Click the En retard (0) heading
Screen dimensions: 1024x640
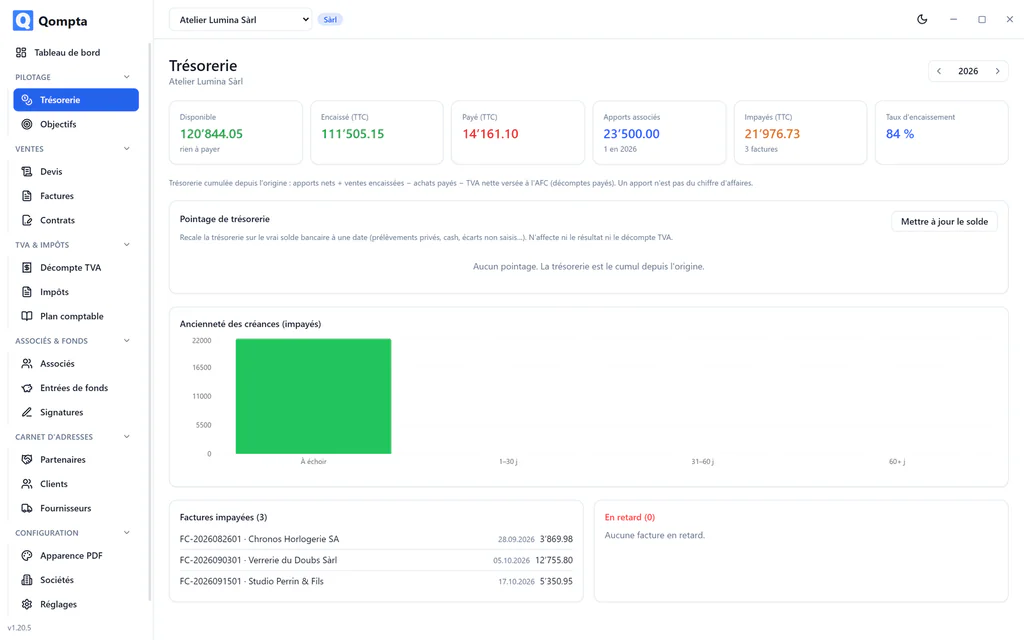click(630, 517)
